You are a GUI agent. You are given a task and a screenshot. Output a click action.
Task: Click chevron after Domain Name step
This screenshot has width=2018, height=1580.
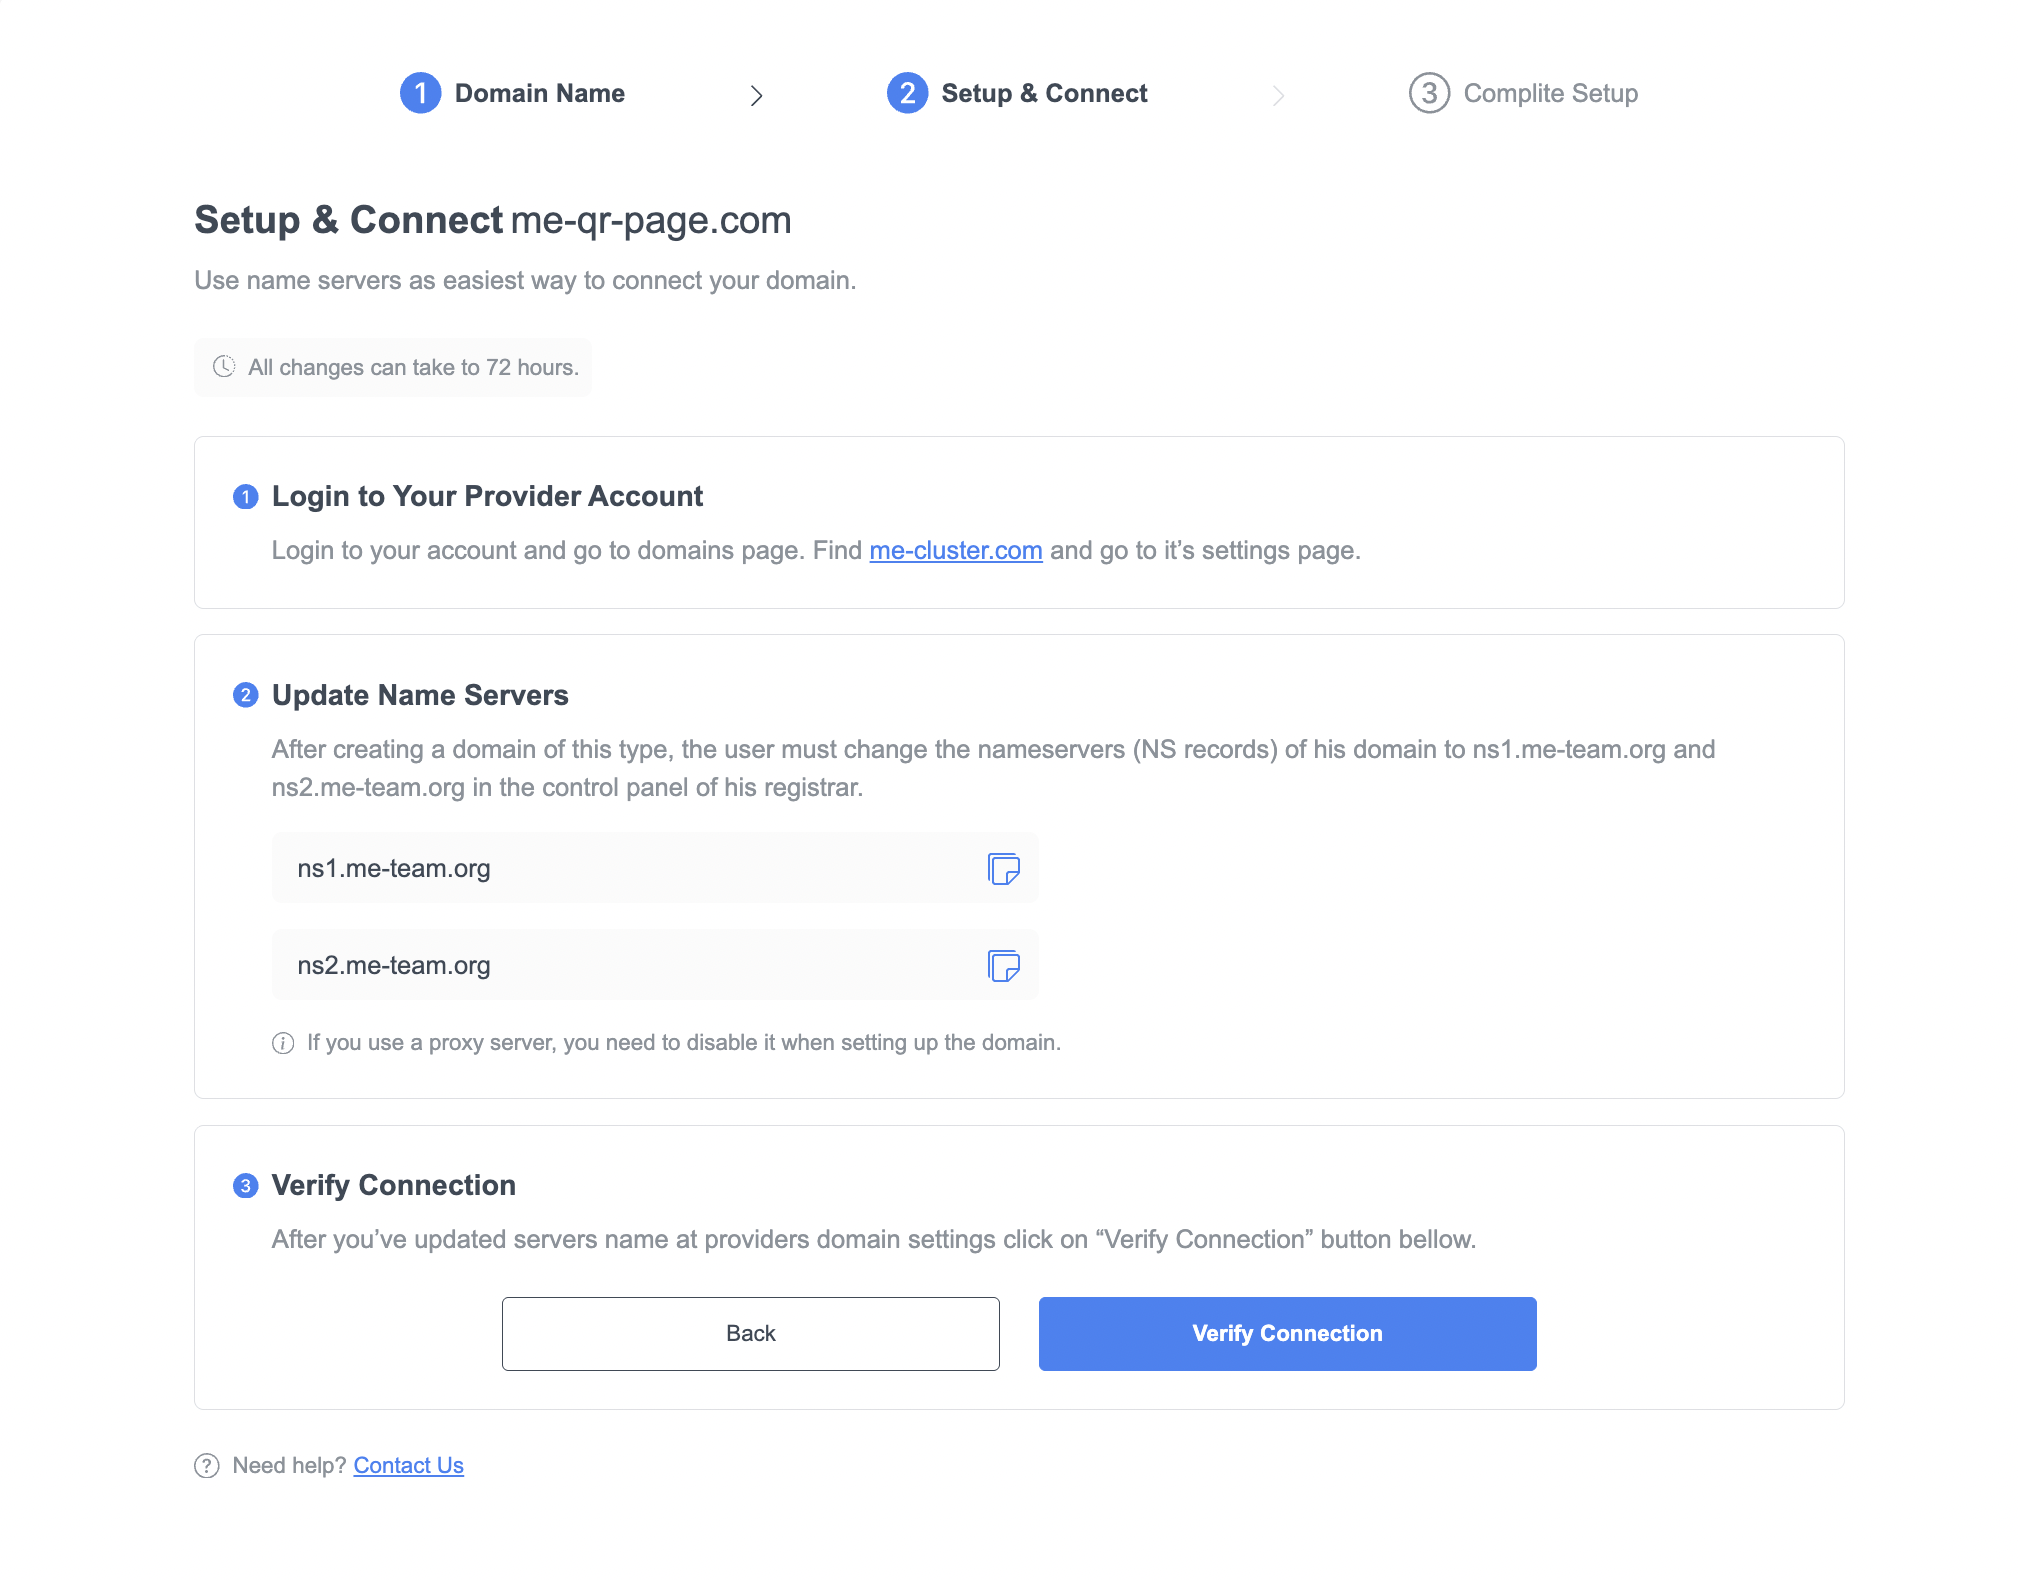[757, 95]
